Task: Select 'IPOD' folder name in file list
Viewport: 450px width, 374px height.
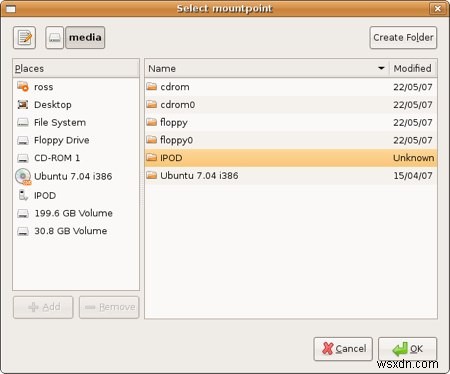Action: click(x=171, y=158)
